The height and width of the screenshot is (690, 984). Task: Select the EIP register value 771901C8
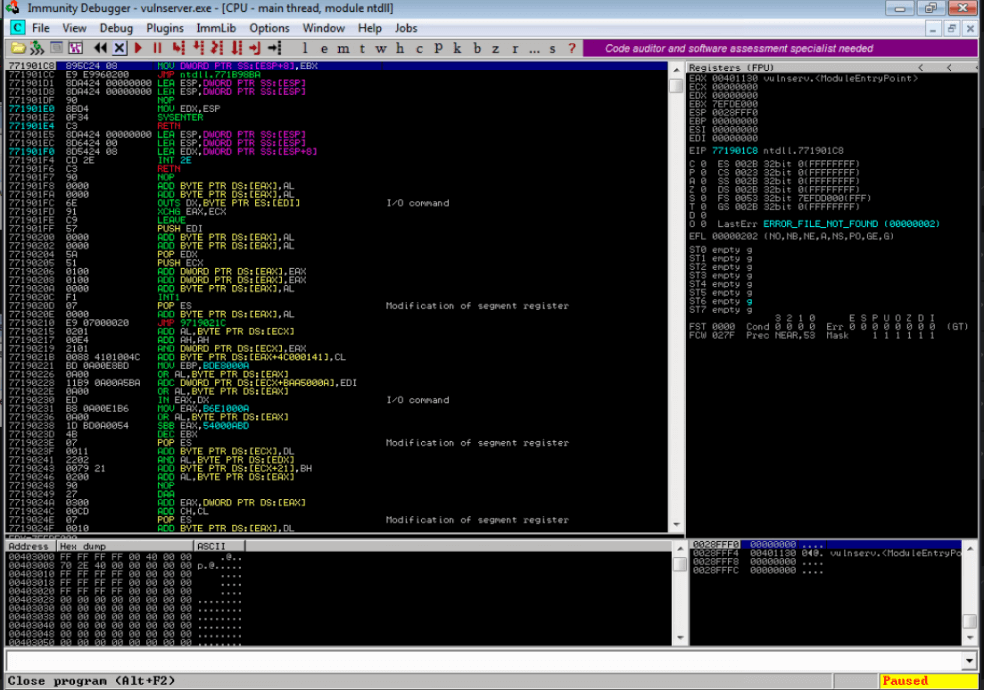point(734,151)
